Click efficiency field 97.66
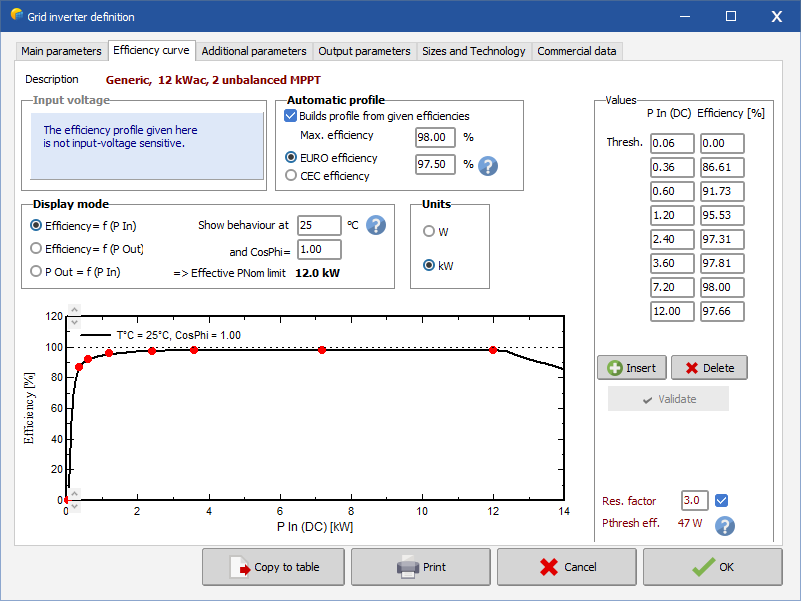Viewport: 801px width, 601px height. click(x=722, y=311)
